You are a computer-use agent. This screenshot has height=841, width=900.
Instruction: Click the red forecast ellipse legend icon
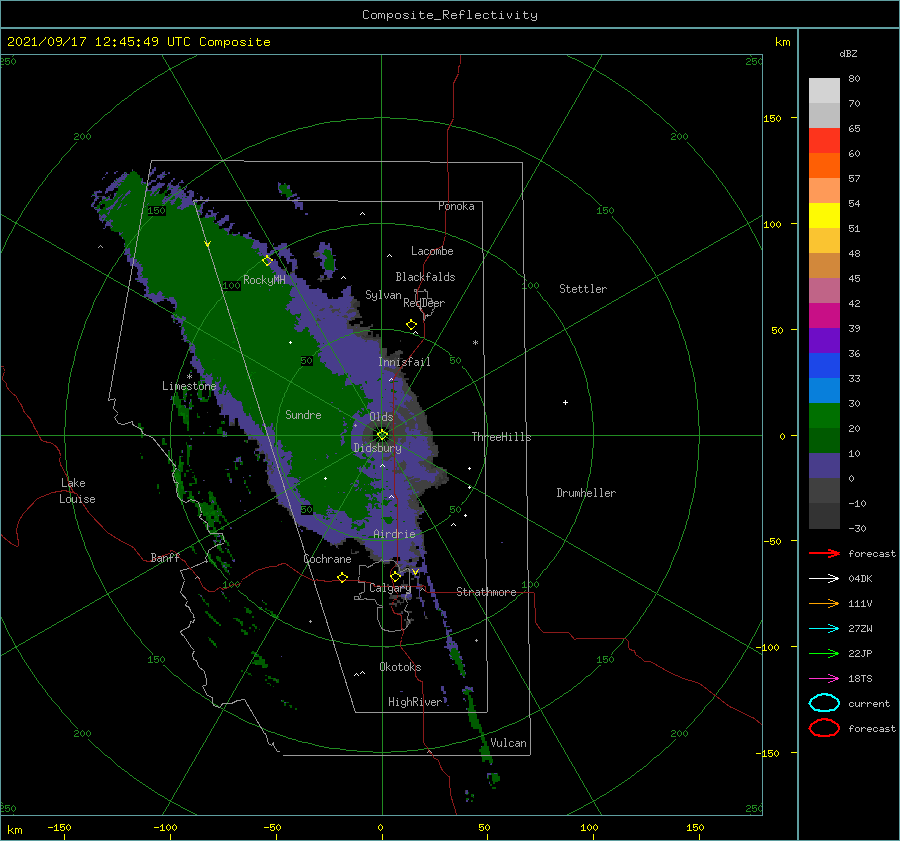(x=824, y=728)
